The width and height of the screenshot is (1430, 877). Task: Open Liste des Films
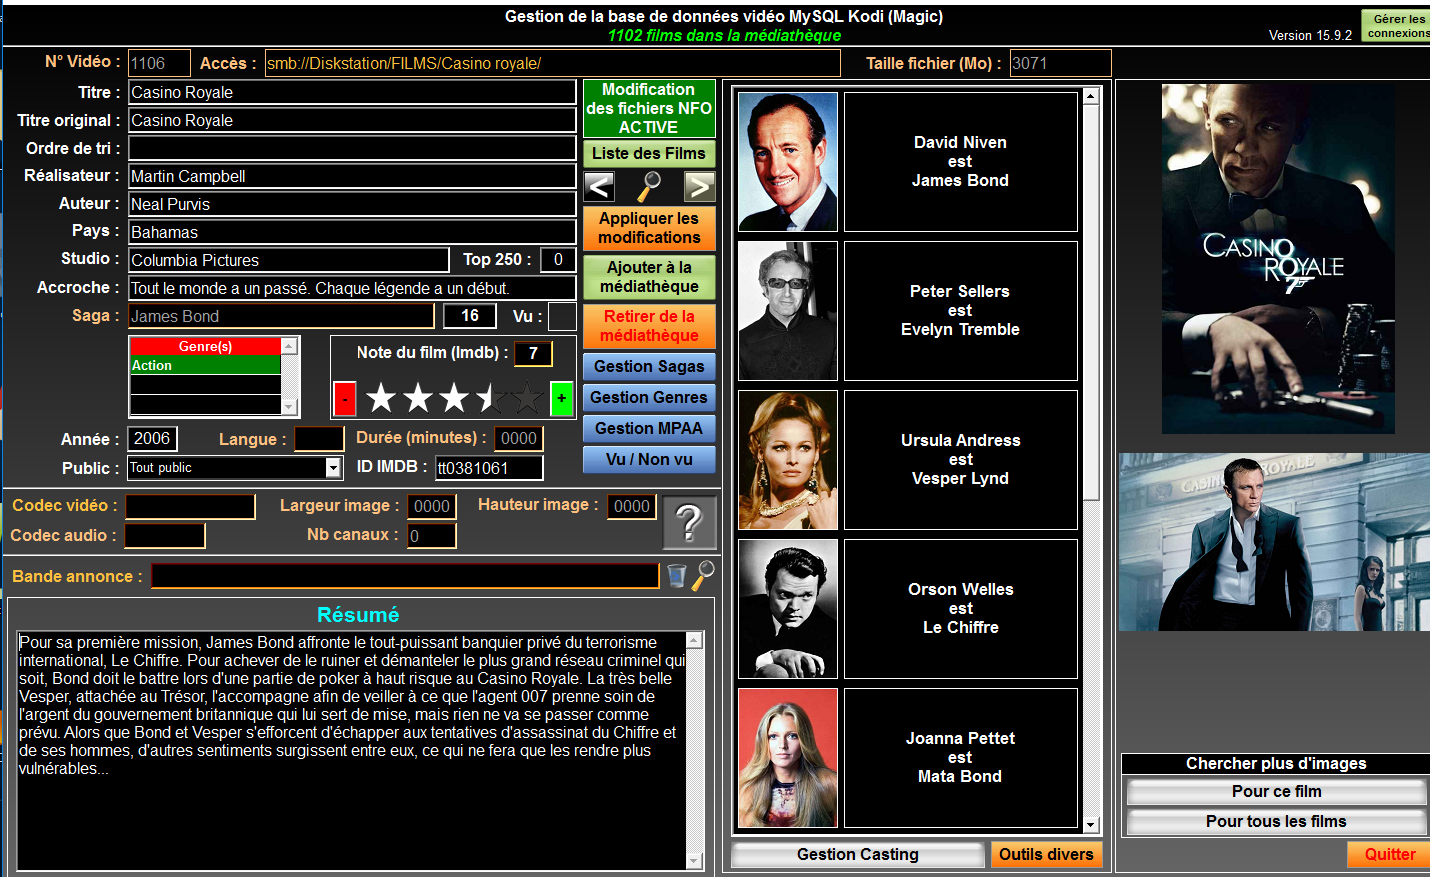click(x=649, y=153)
